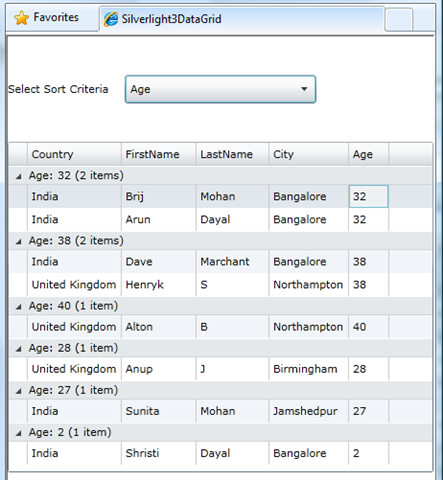Sort by the LastName column header

click(232, 154)
